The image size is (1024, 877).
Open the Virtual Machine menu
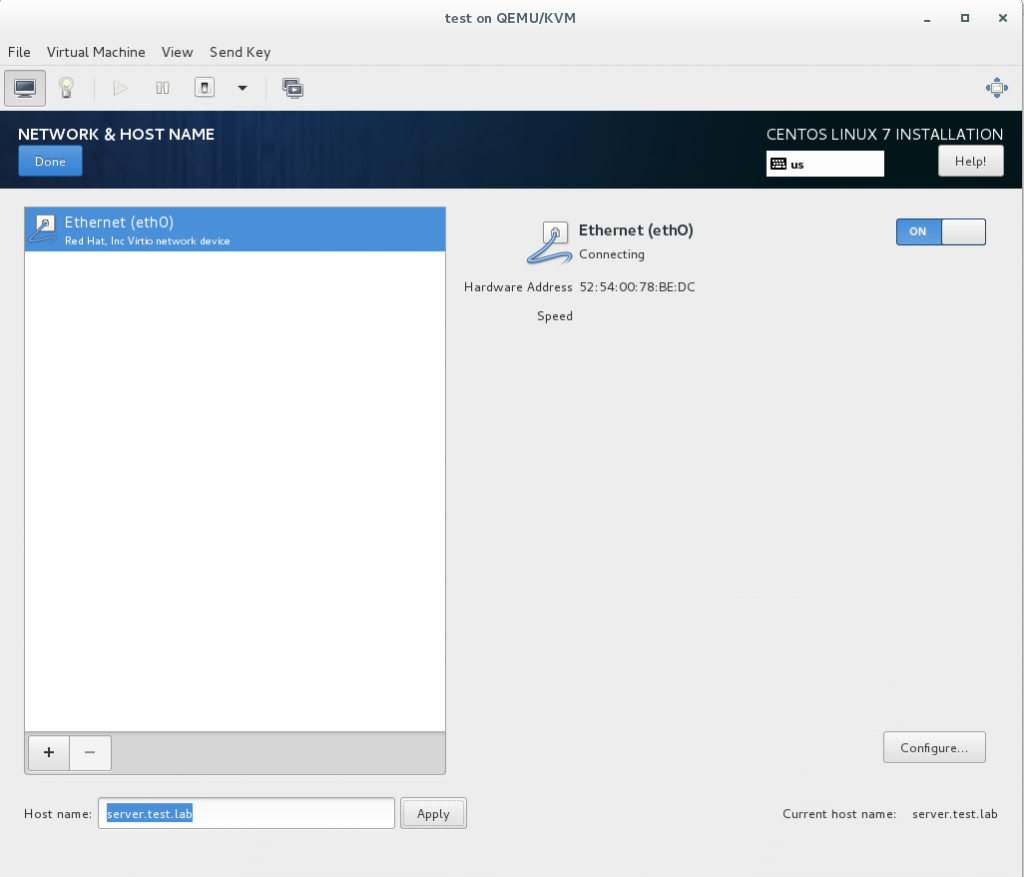pos(96,52)
